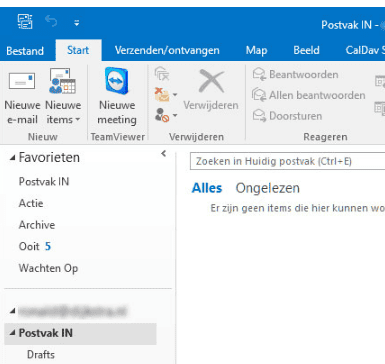
Task: Collapse the Favorieten section
Action: pos(12,158)
